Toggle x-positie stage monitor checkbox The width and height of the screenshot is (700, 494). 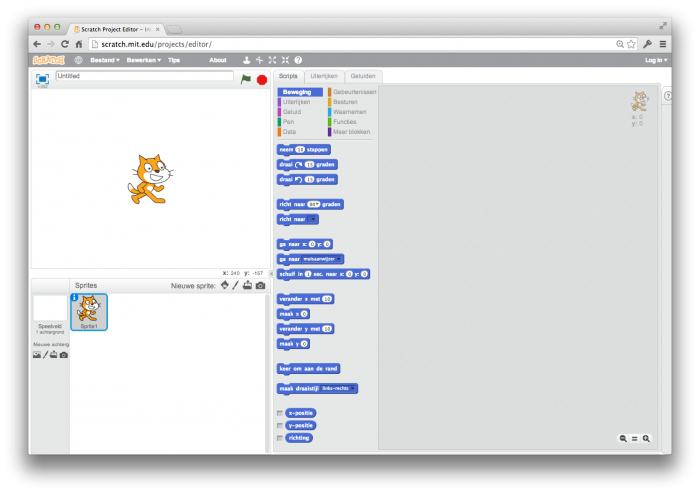[x=280, y=413]
